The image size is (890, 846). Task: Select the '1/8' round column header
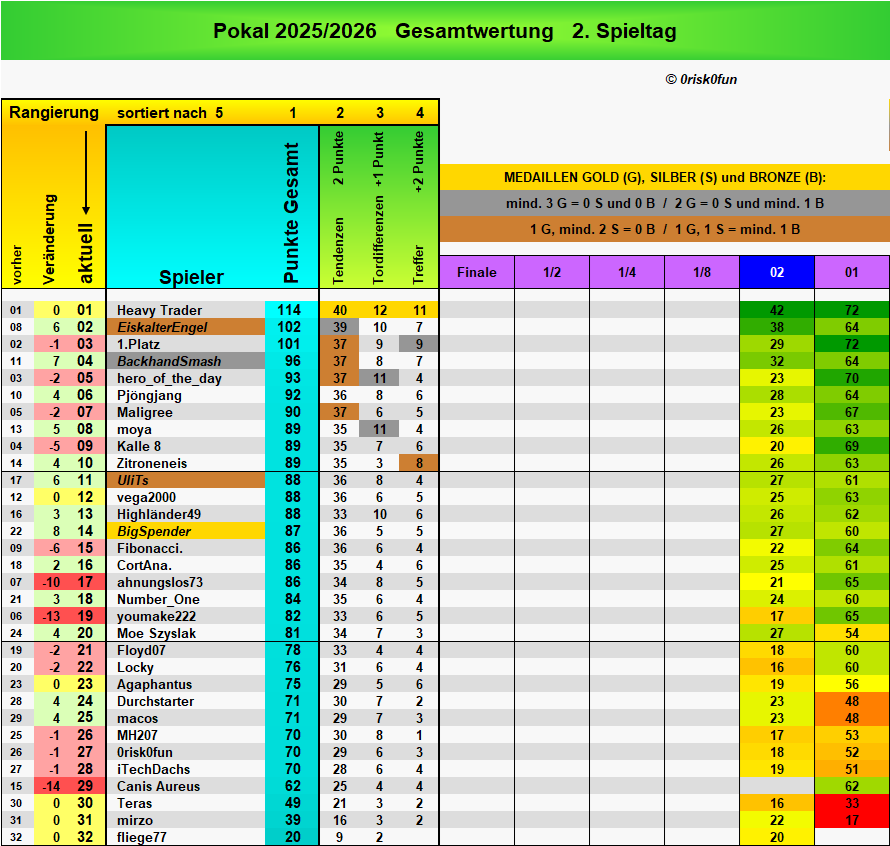click(701, 272)
